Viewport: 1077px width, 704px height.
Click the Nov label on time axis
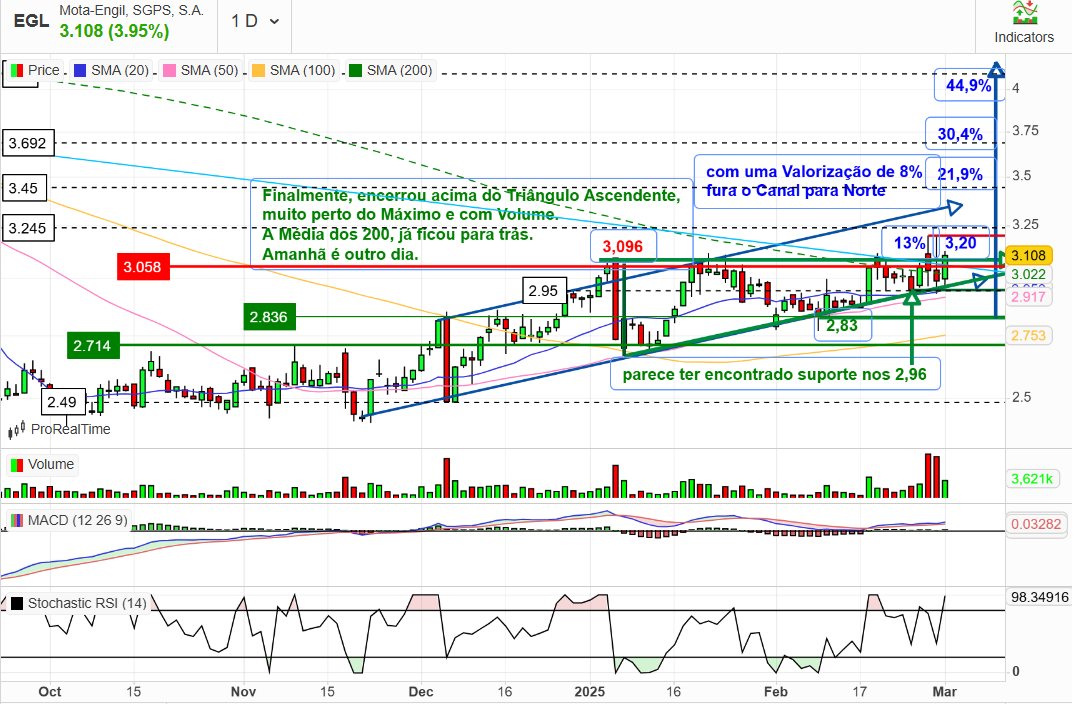[x=243, y=692]
